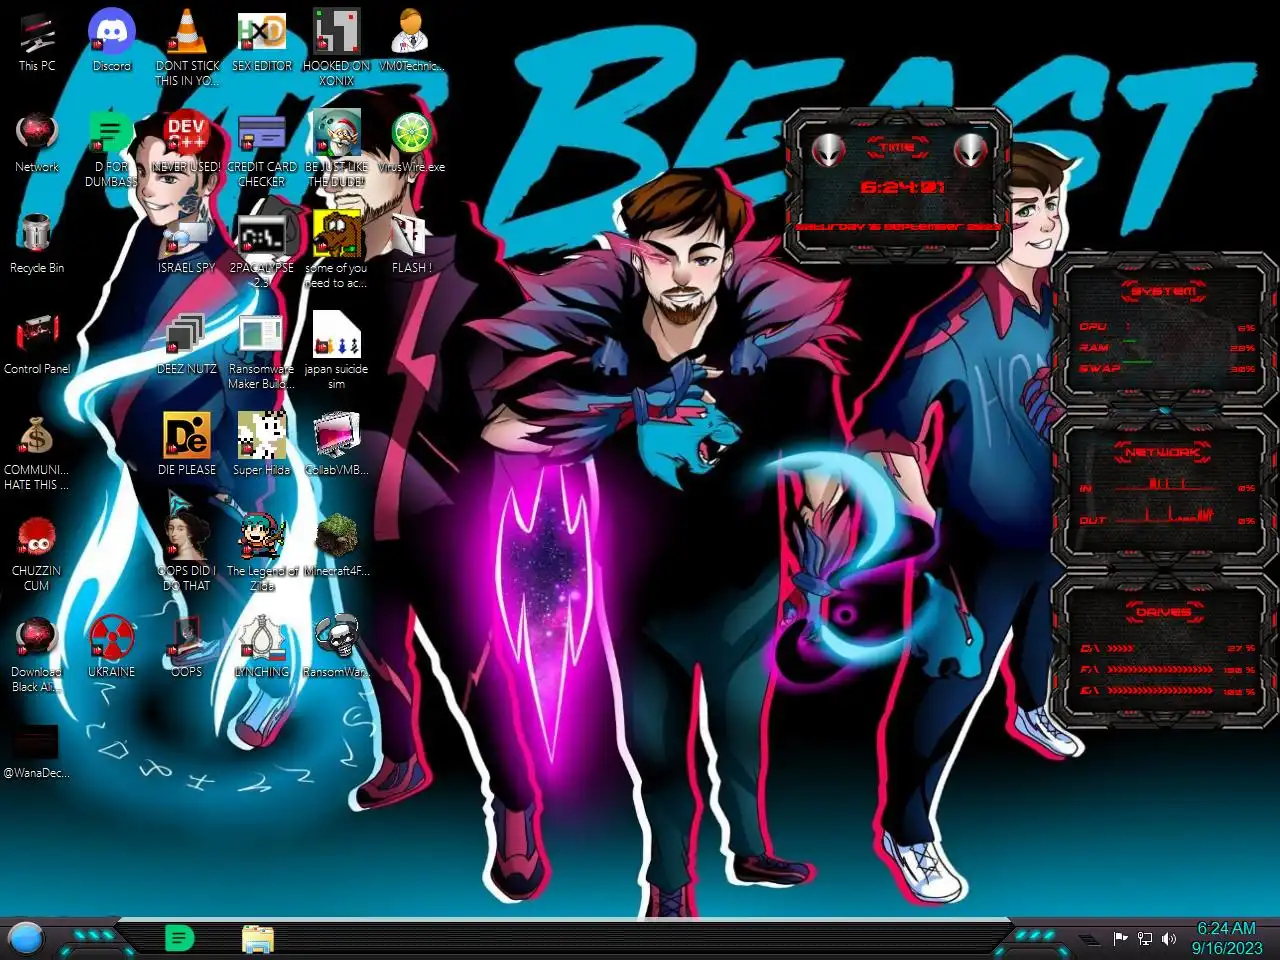Select the D FOR DUMBASS shortcut
This screenshot has width=1280, height=960.
click(112, 150)
